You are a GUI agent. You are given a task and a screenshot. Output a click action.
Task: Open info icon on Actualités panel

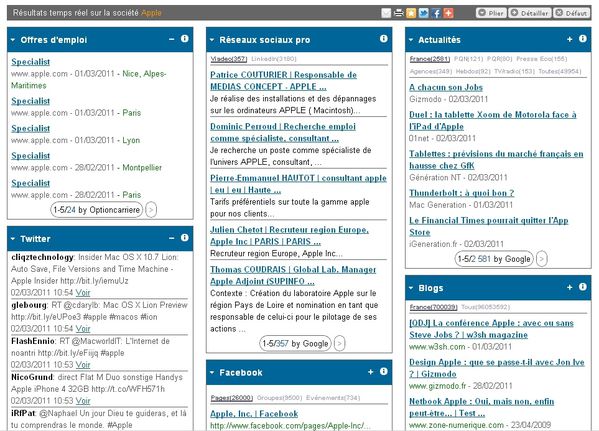[583, 39]
